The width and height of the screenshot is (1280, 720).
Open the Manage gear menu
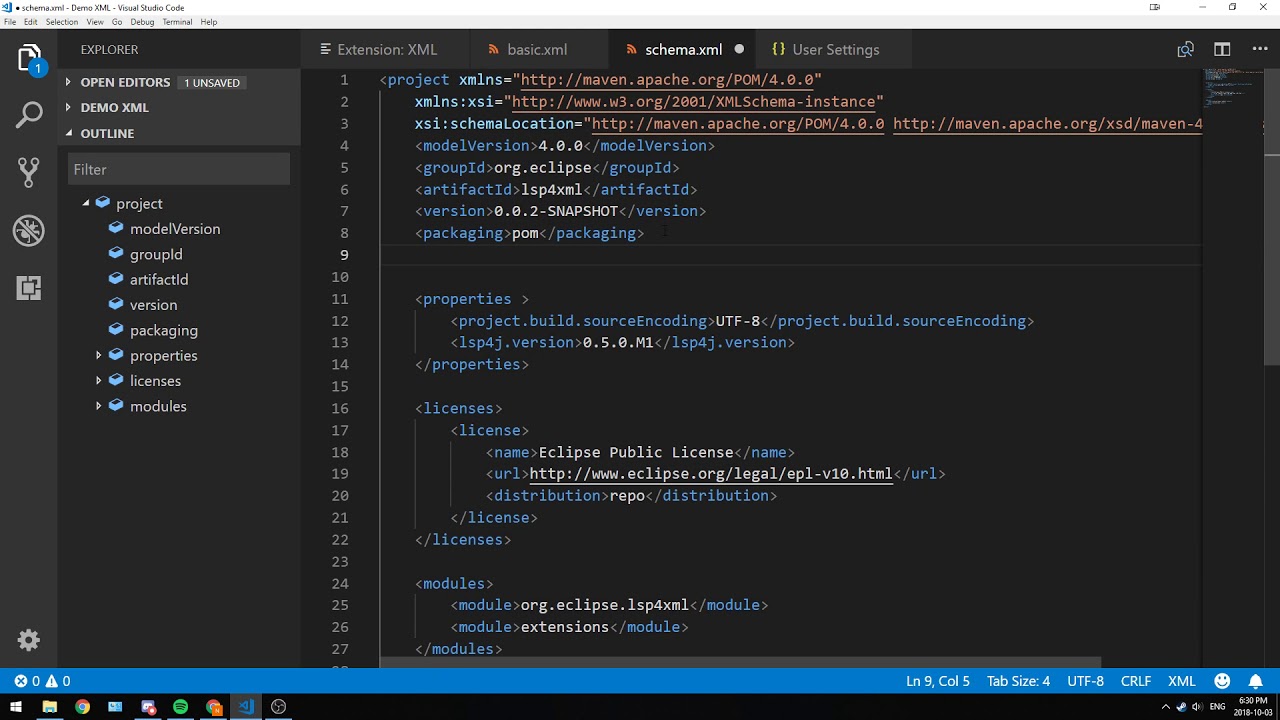coord(29,640)
